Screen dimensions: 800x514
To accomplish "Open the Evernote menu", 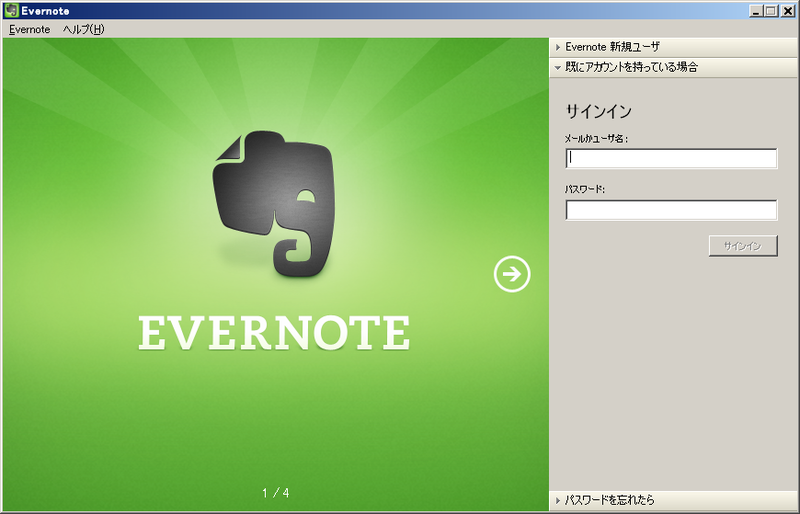I will [x=30, y=30].
